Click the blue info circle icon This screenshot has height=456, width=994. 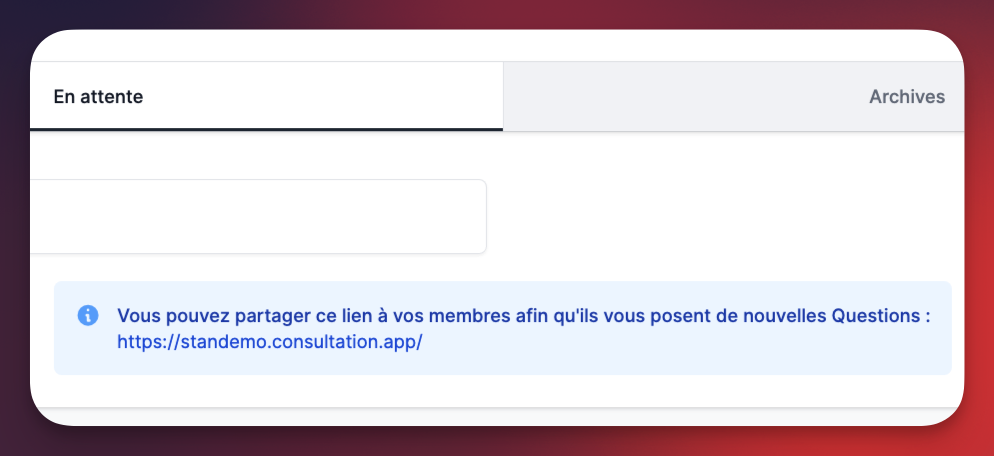tap(88, 316)
